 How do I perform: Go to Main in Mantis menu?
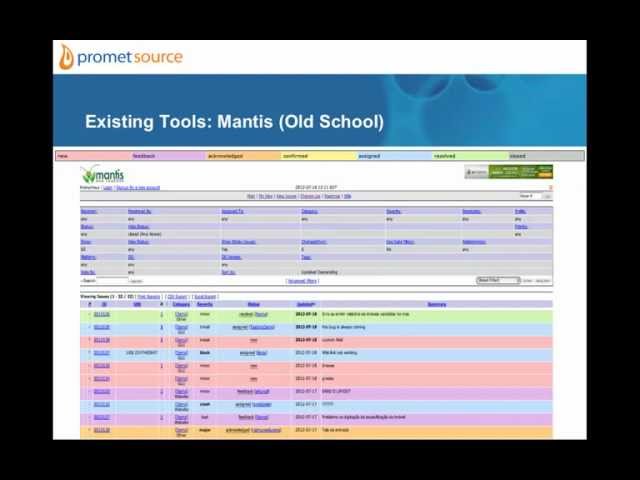(251, 196)
